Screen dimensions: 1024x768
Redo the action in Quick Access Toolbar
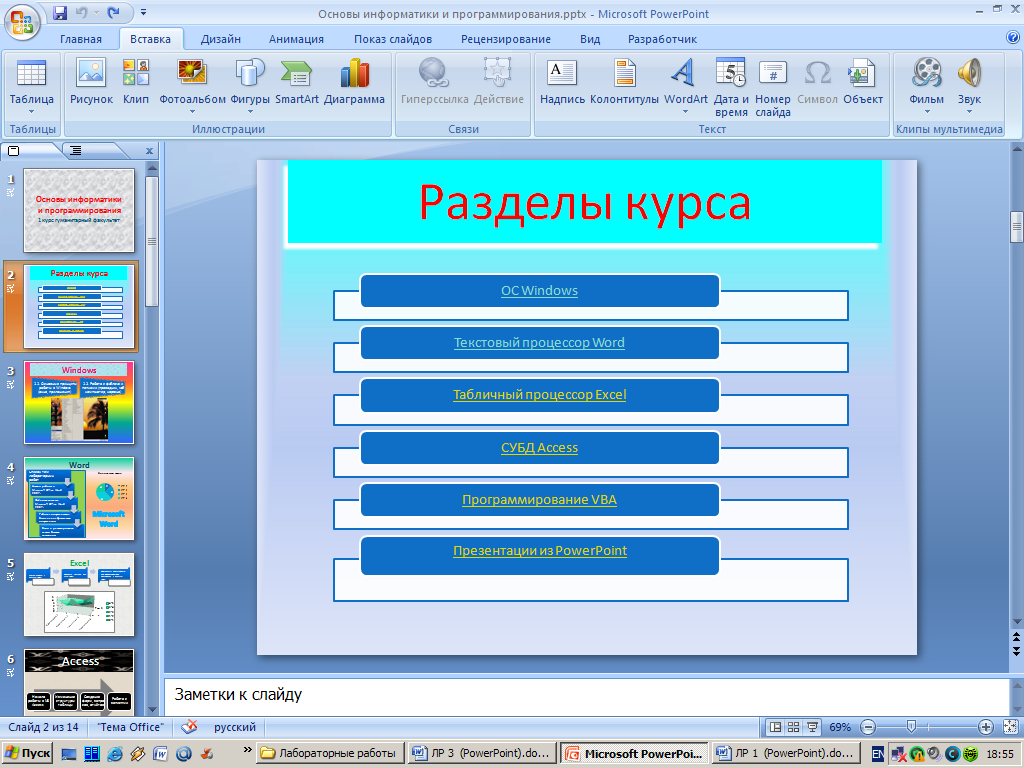[114, 12]
